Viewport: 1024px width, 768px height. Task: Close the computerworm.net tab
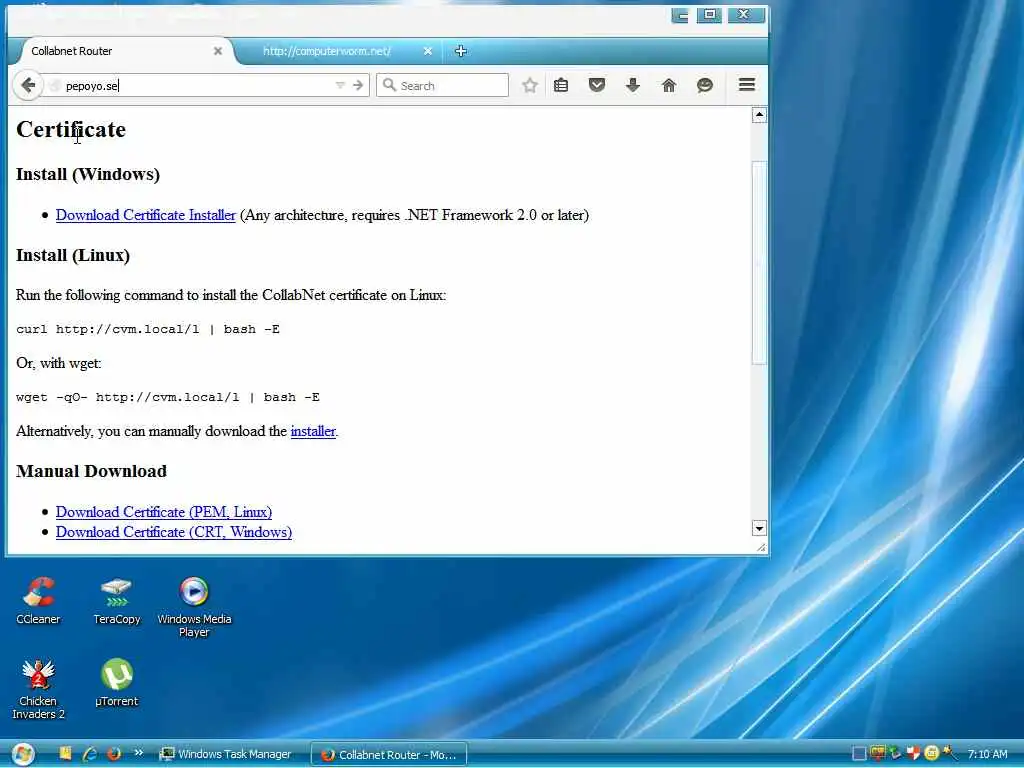coord(428,51)
